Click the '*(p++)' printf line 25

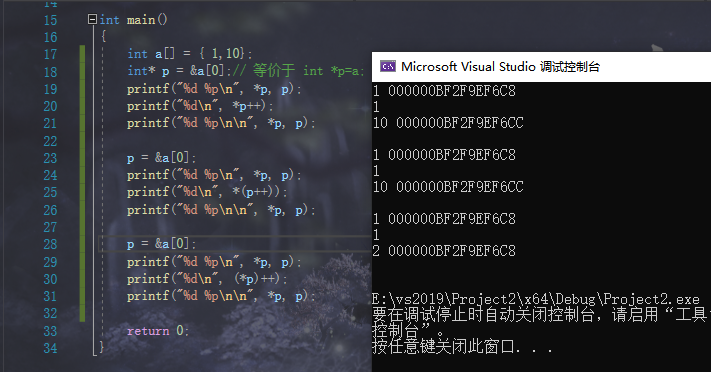207,192
